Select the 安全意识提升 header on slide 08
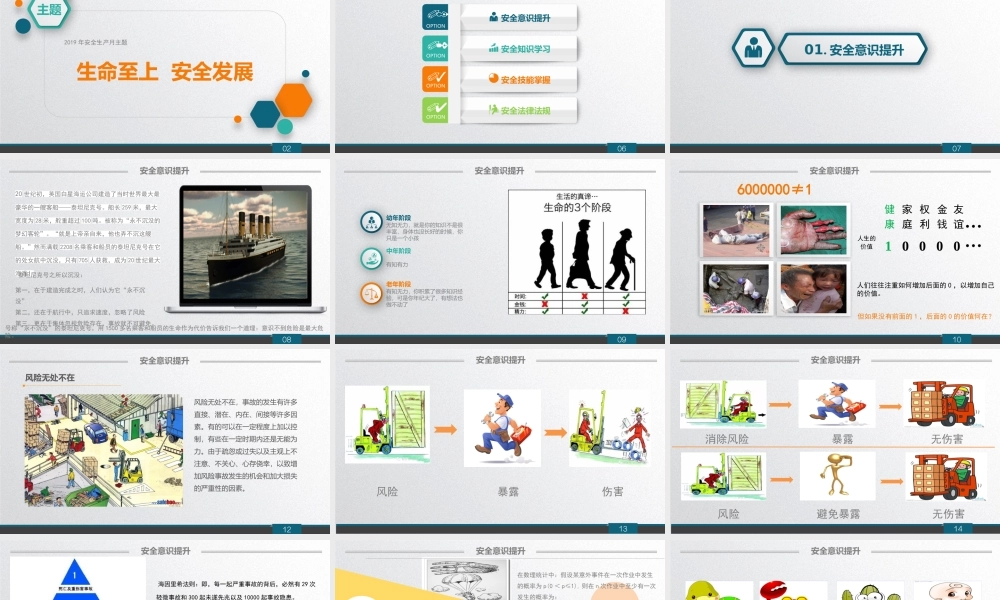Screen dimensions: 1000x600 [x=165, y=171]
